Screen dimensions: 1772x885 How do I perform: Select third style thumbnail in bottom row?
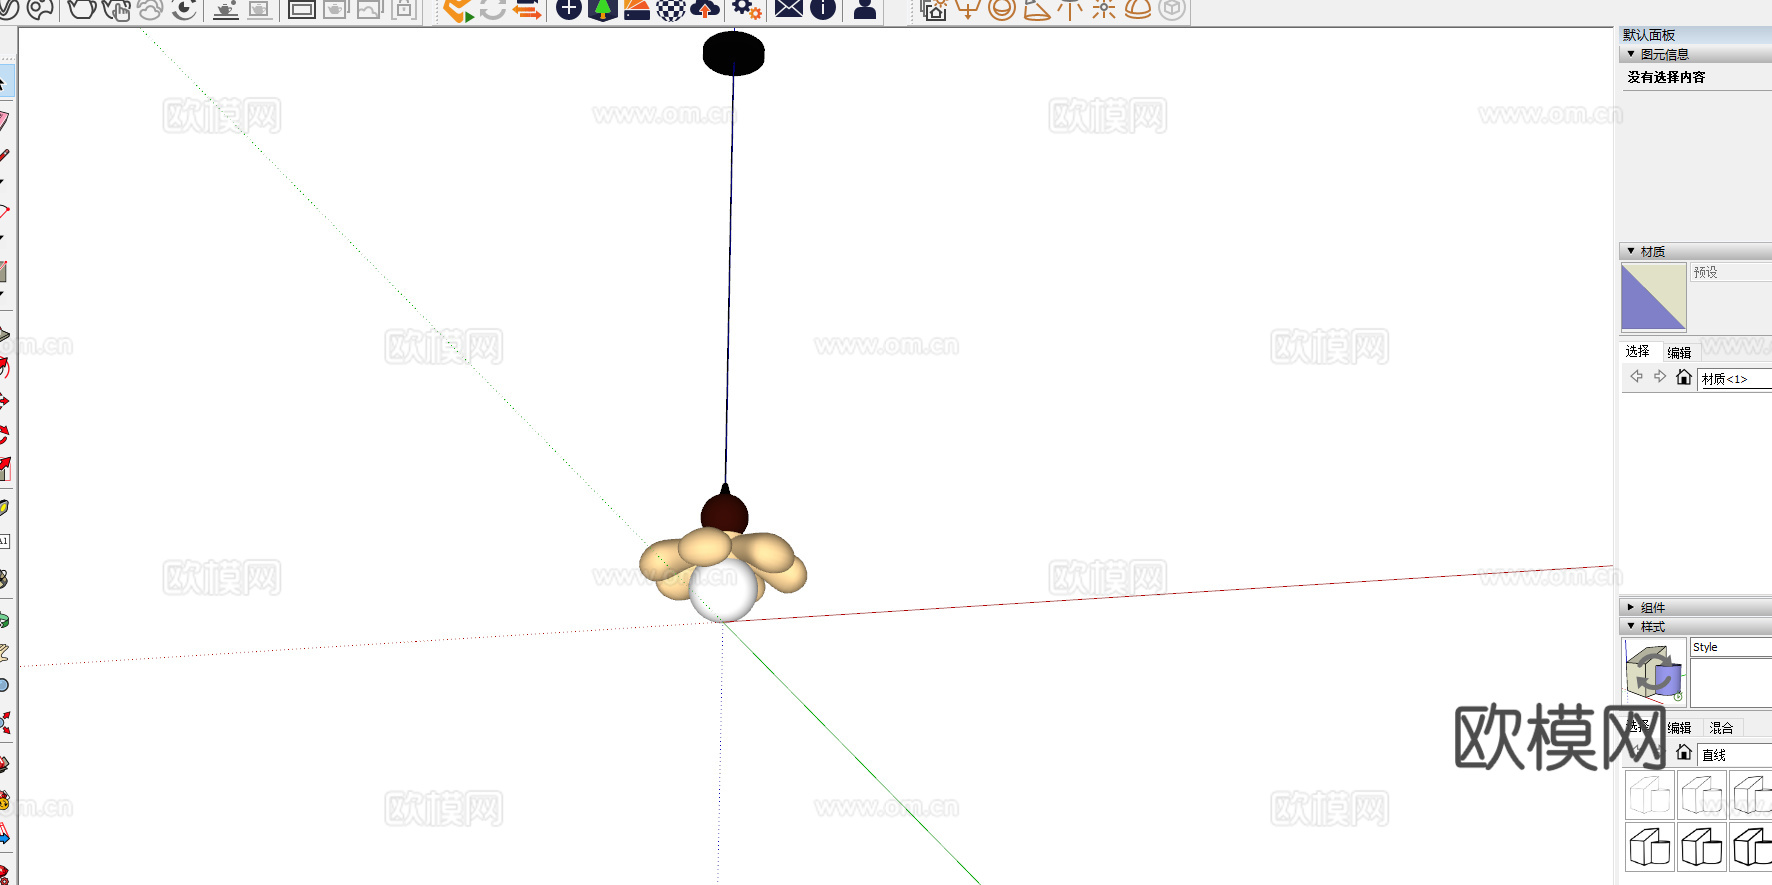pos(1752,846)
